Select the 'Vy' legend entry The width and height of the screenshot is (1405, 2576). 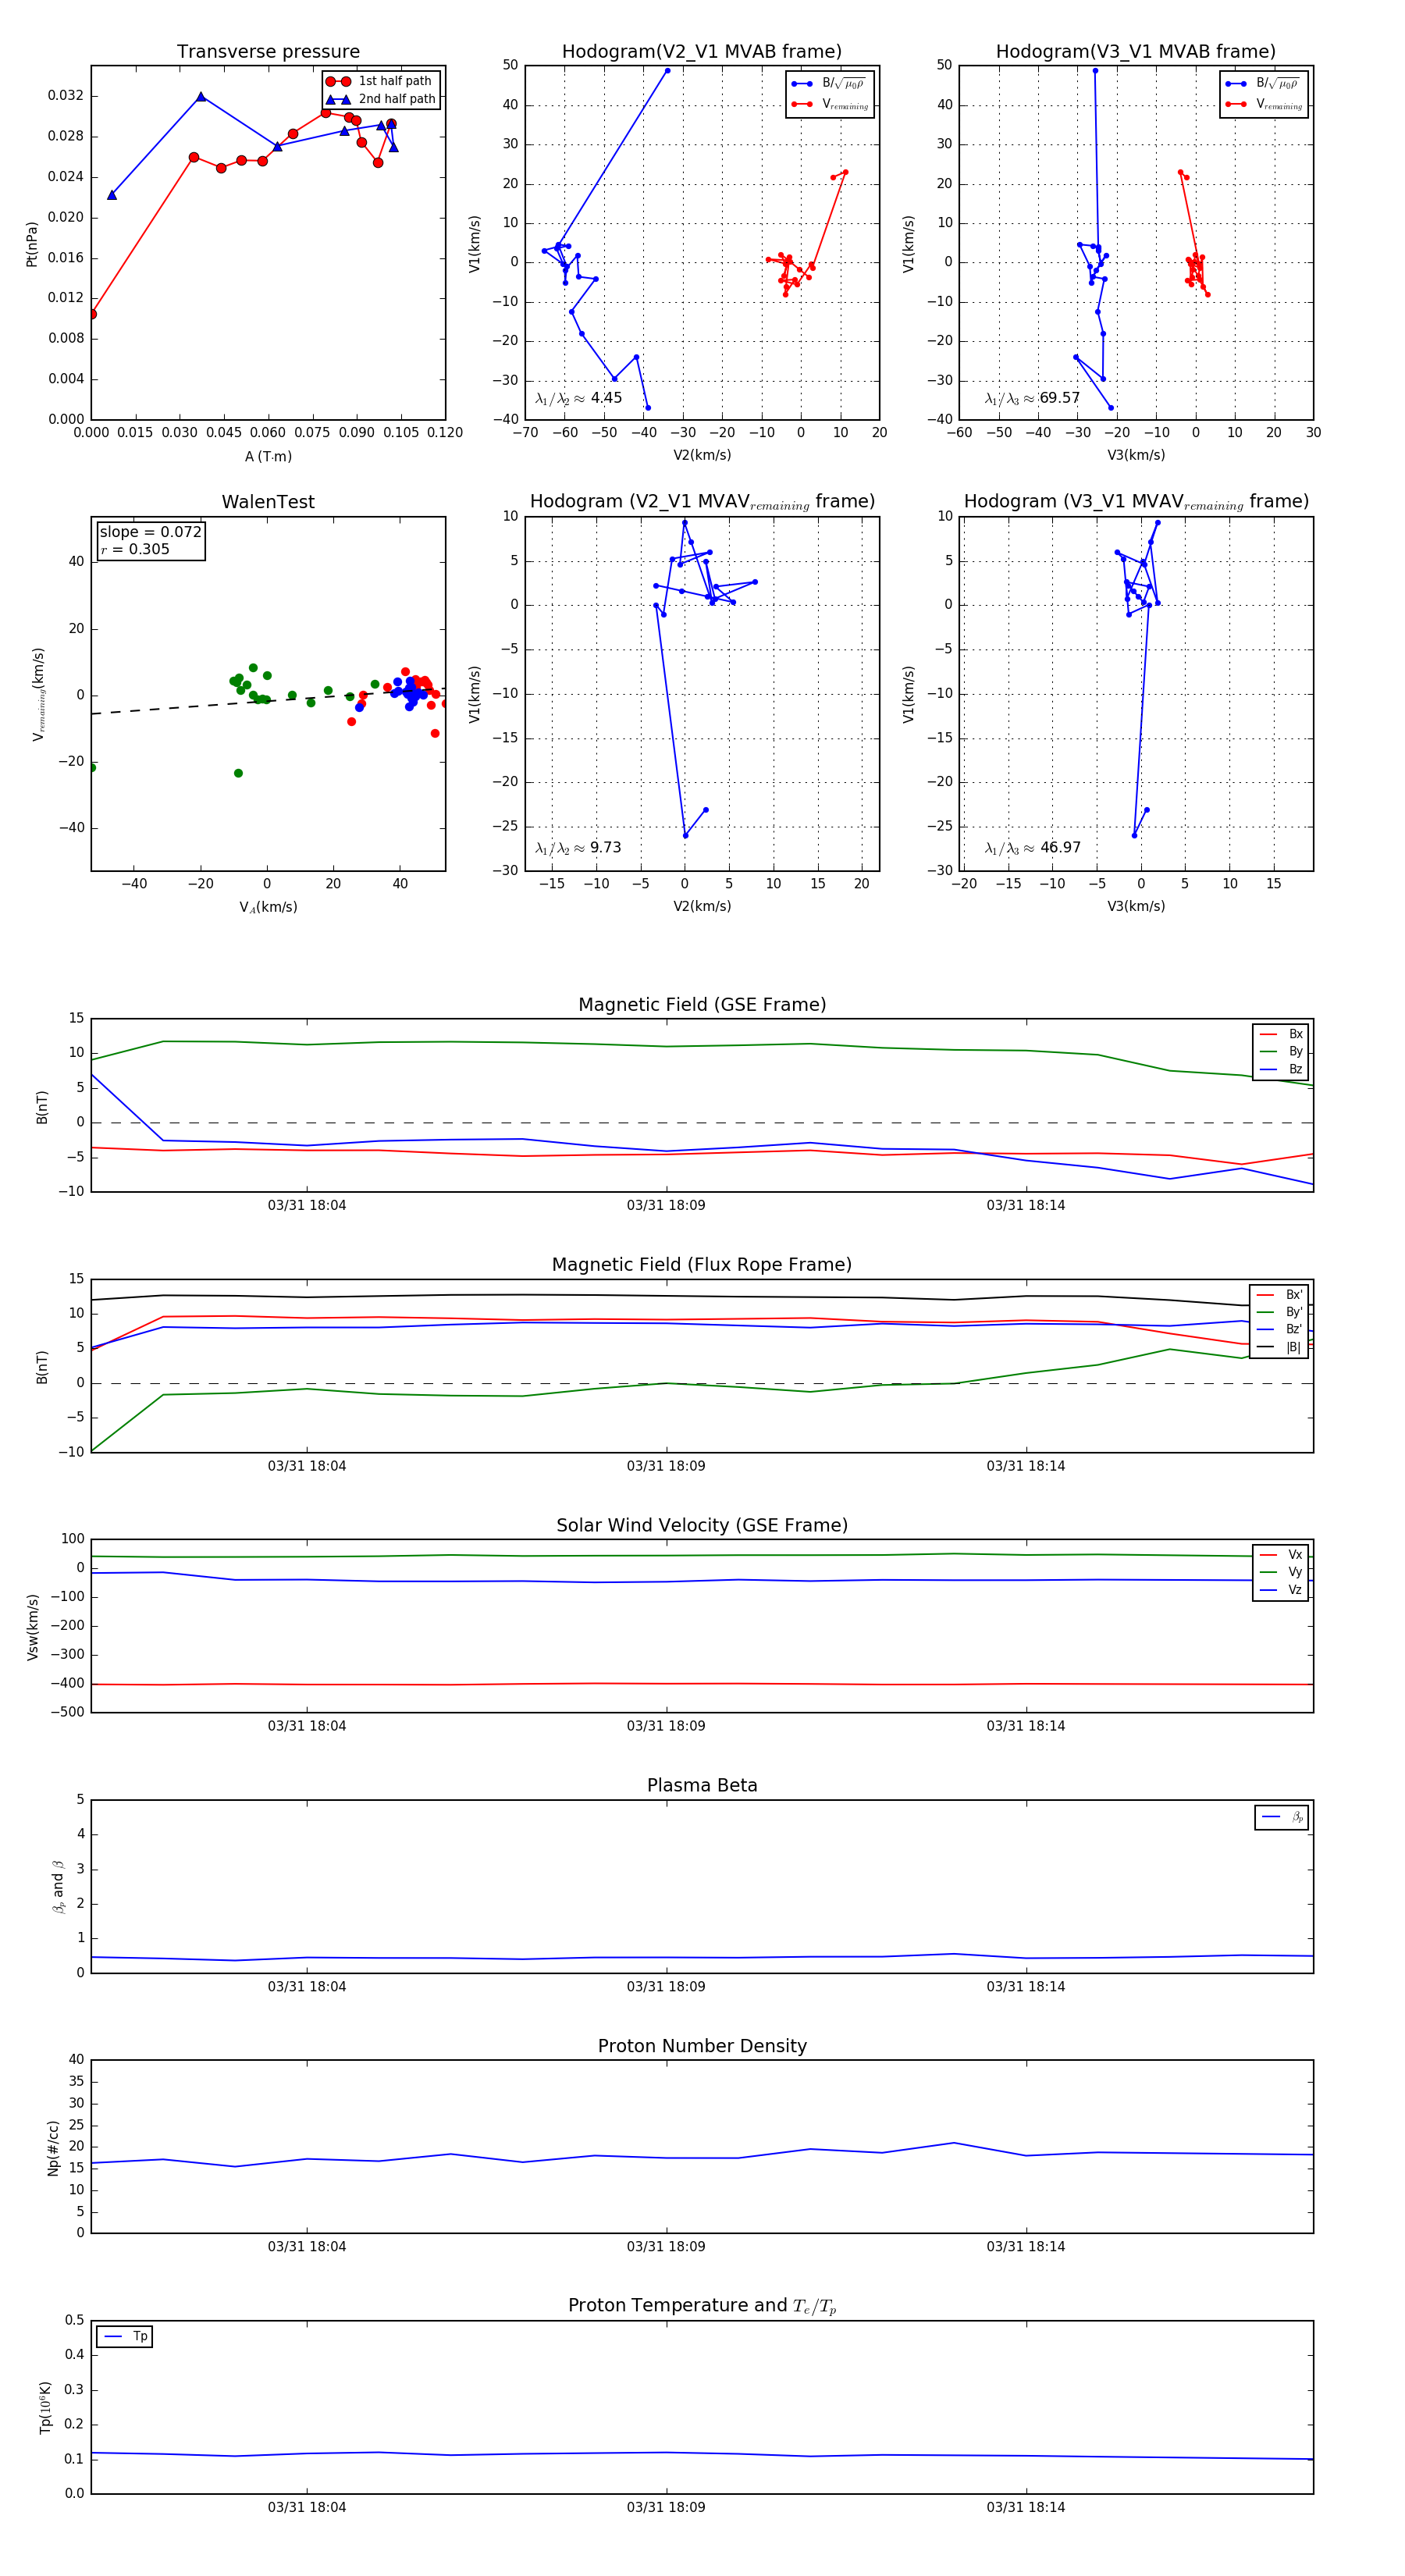pos(1281,1572)
